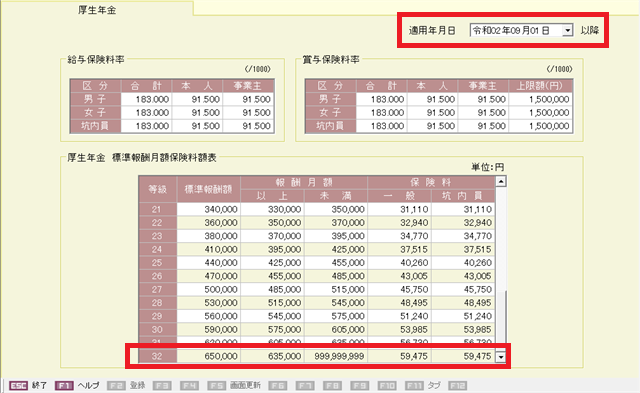Click 以上 column header
Image resolution: width=640 pixels, height=393 pixels.
272,196
